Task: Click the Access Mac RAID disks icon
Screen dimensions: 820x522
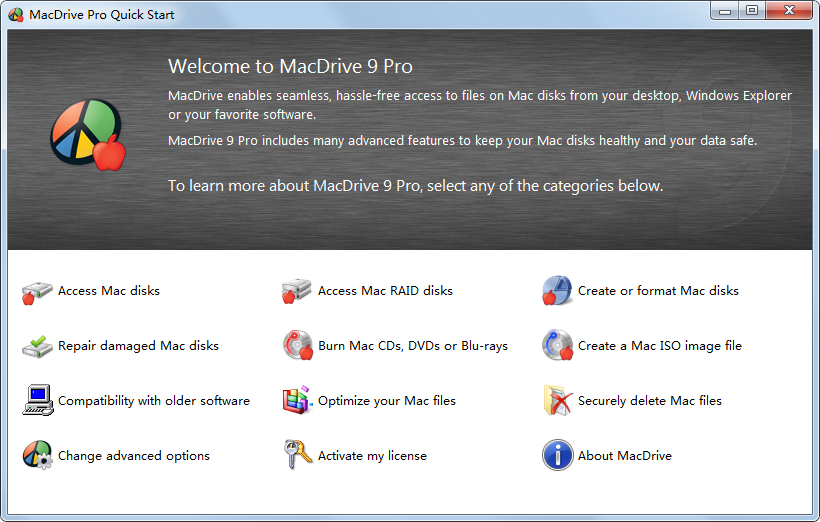Action: coord(297,291)
